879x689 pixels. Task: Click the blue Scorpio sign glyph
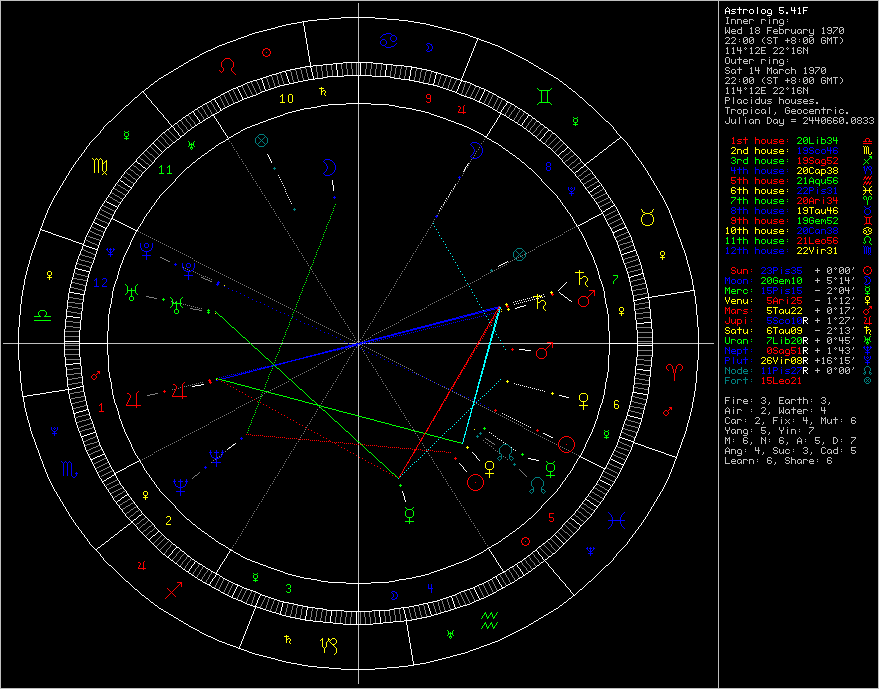66,467
